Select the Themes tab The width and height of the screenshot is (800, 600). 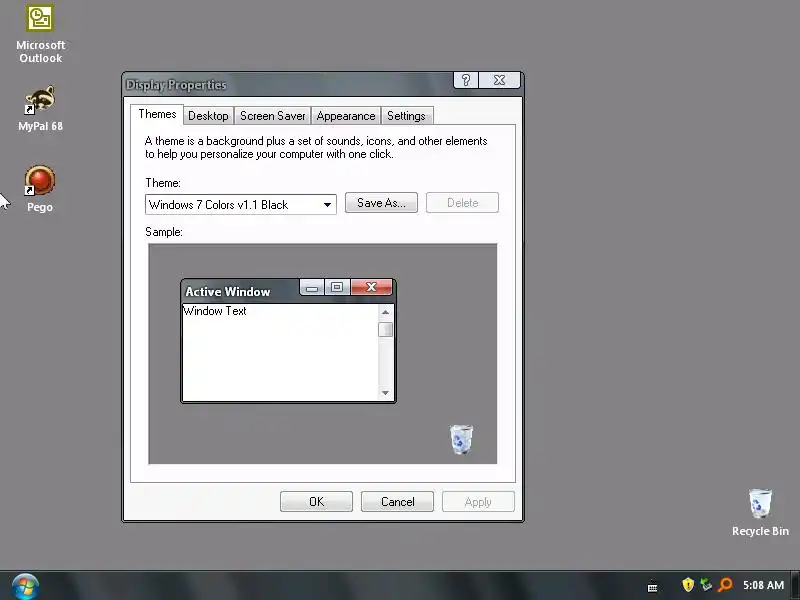(157, 114)
